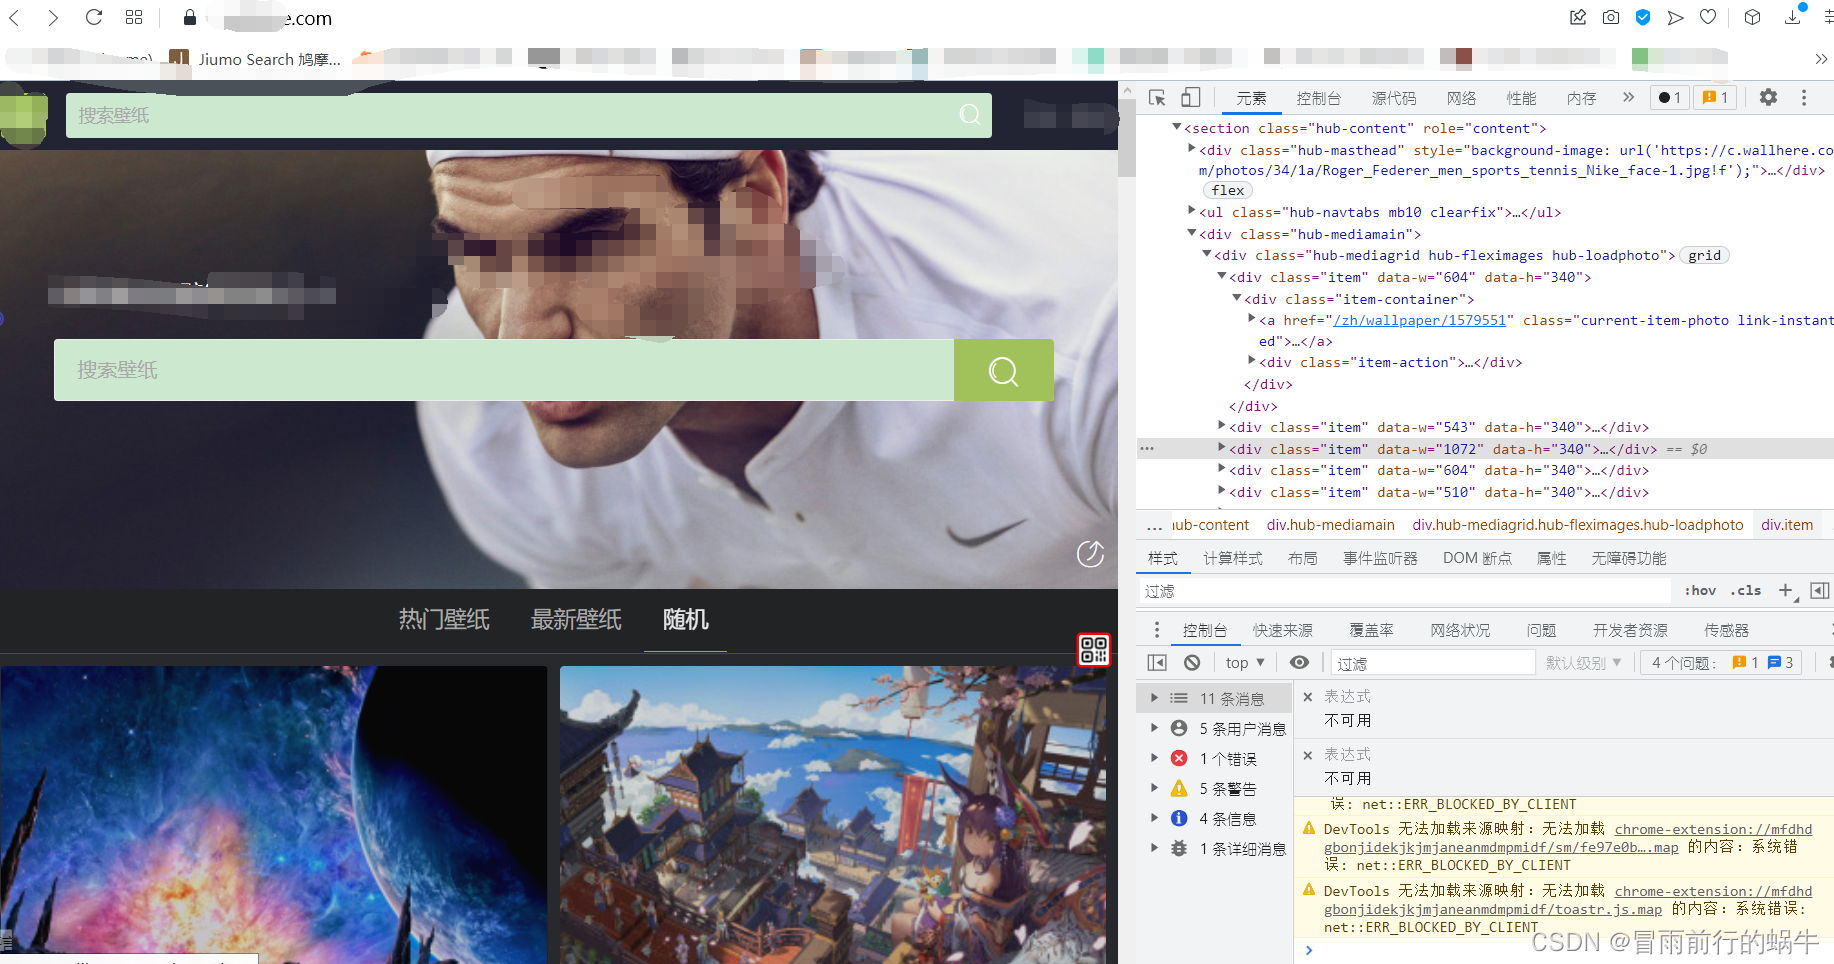Open the 默认级别 log level dropdown
1834x964 pixels.
pyautogui.click(x=1584, y=662)
